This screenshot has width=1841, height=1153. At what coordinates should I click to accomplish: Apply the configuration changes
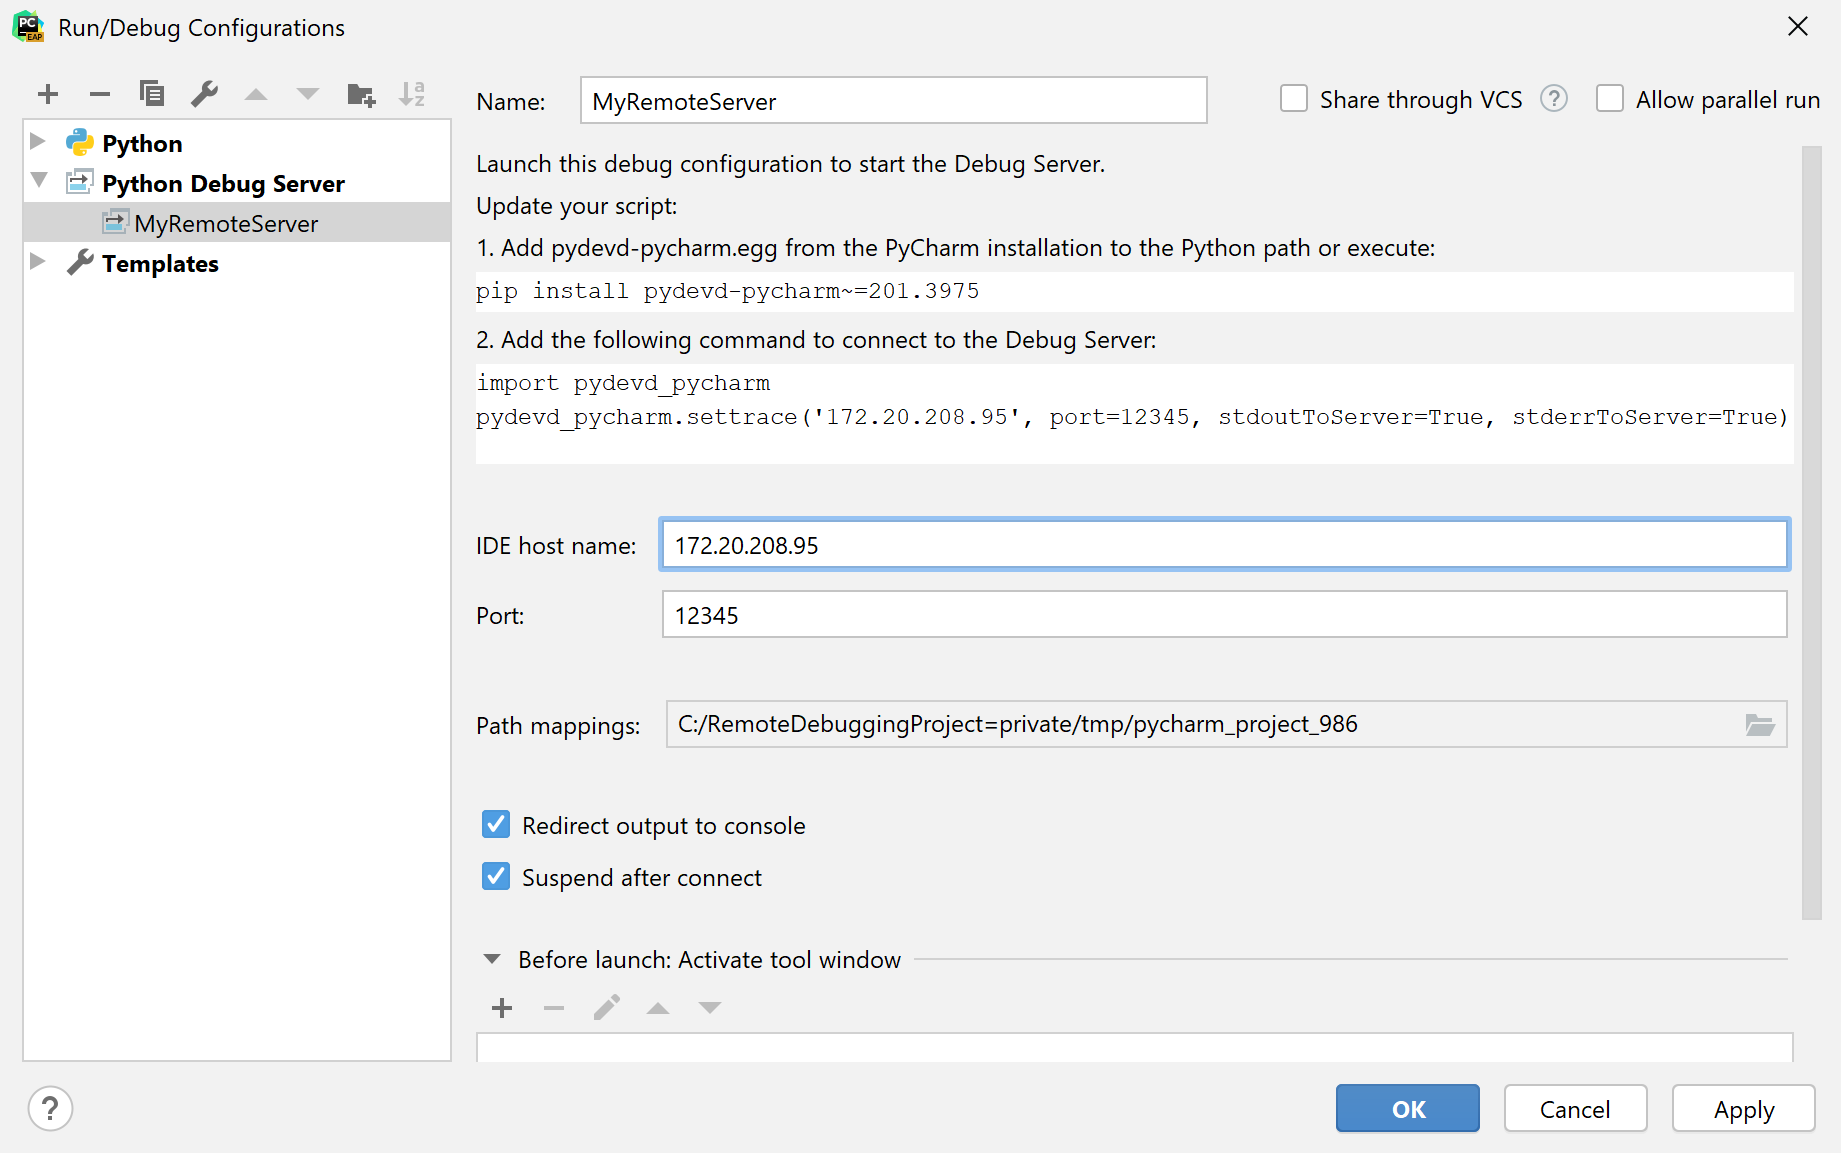(1743, 1108)
